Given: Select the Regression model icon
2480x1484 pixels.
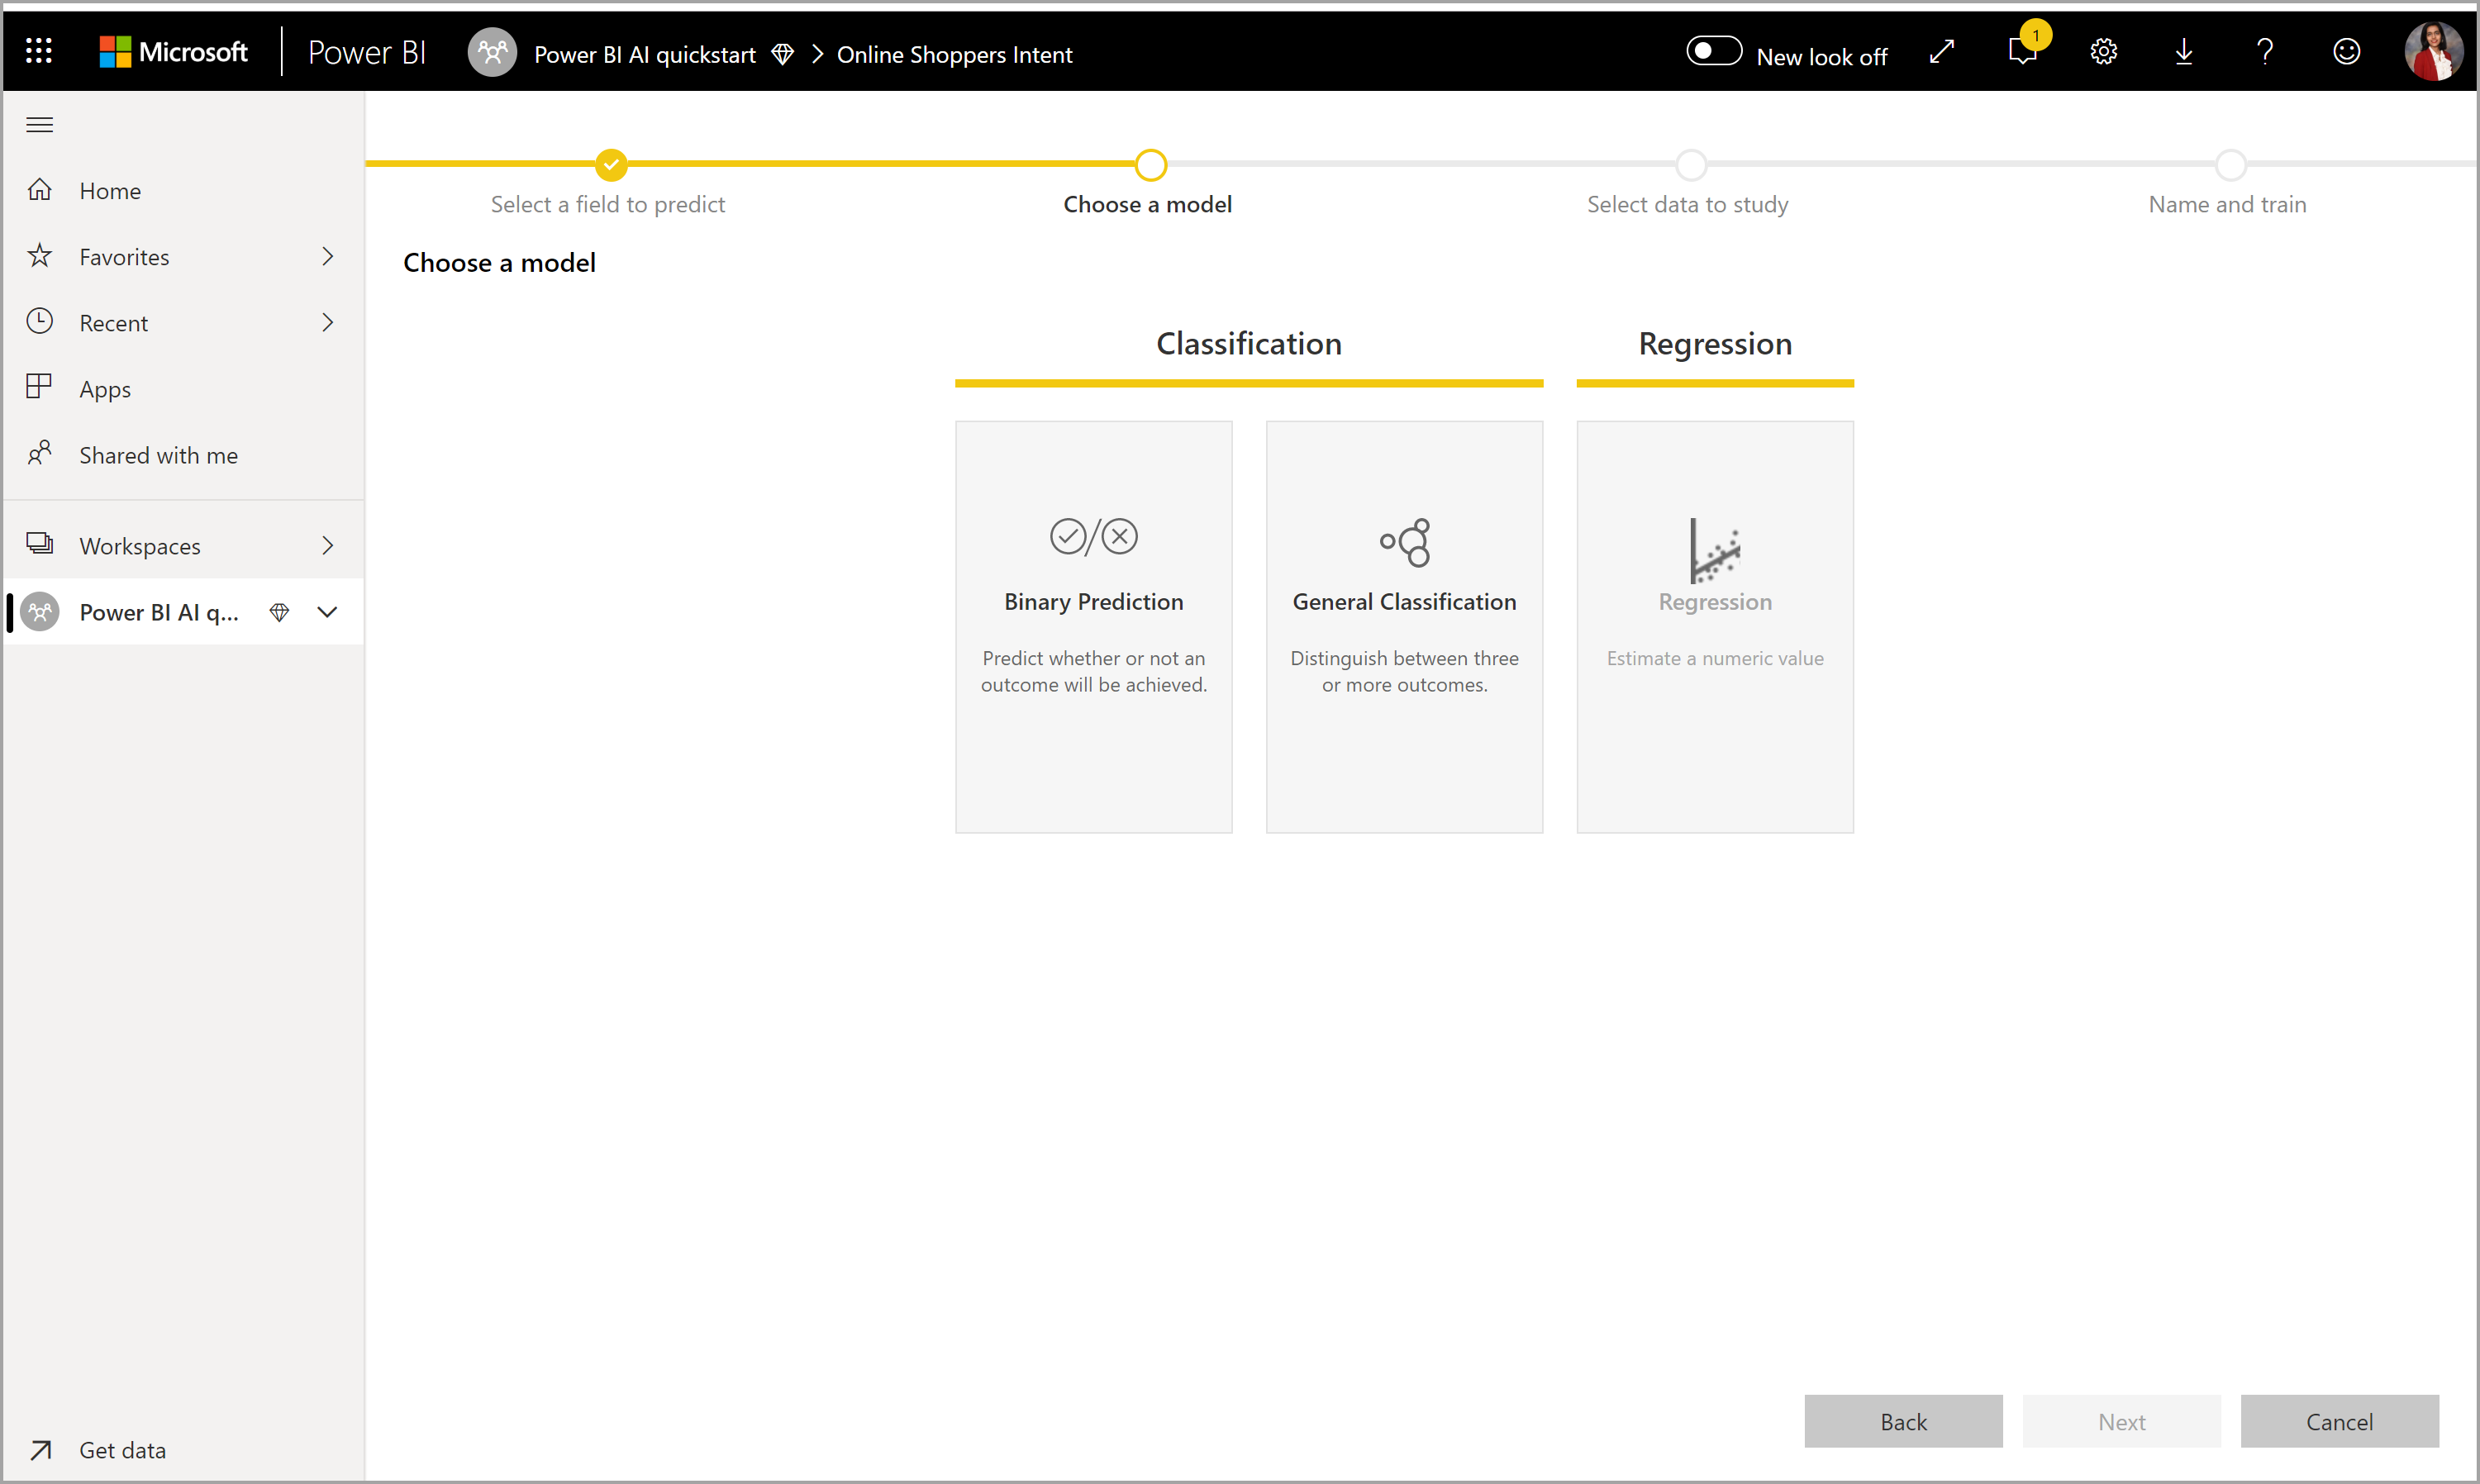Looking at the screenshot, I should [x=1713, y=548].
